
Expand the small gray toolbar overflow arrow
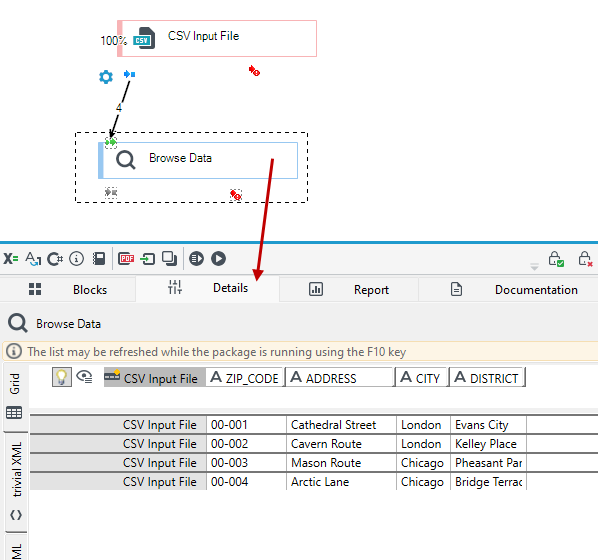(x=534, y=267)
